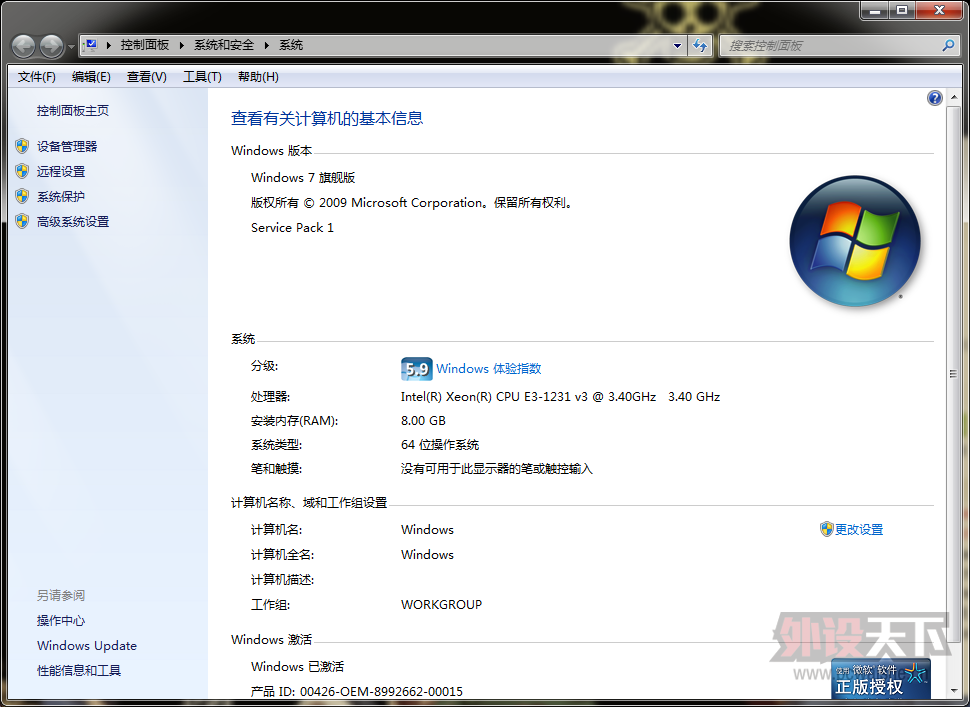Click Windows 已激活 text

pos(298,667)
